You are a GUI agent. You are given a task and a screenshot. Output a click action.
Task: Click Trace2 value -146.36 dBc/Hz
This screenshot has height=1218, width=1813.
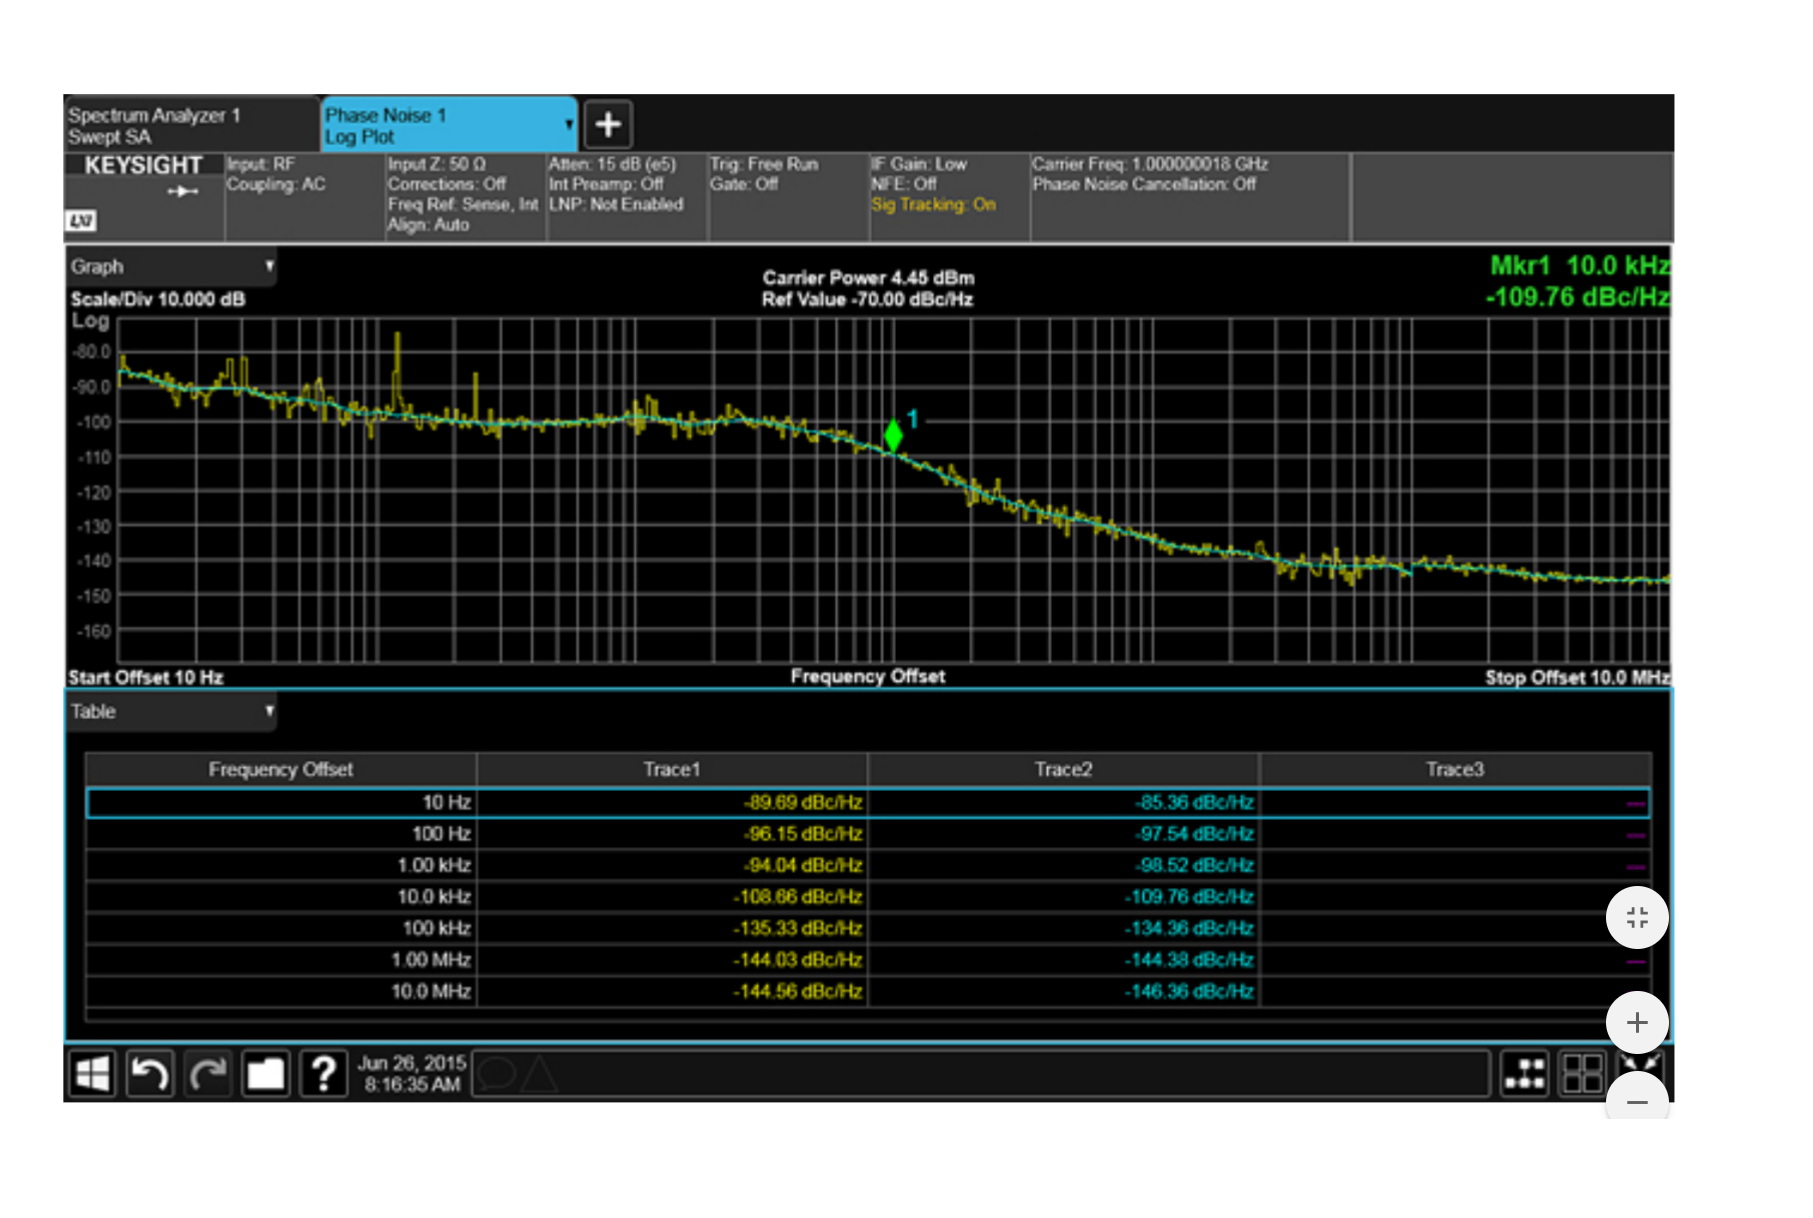pos(1189,992)
